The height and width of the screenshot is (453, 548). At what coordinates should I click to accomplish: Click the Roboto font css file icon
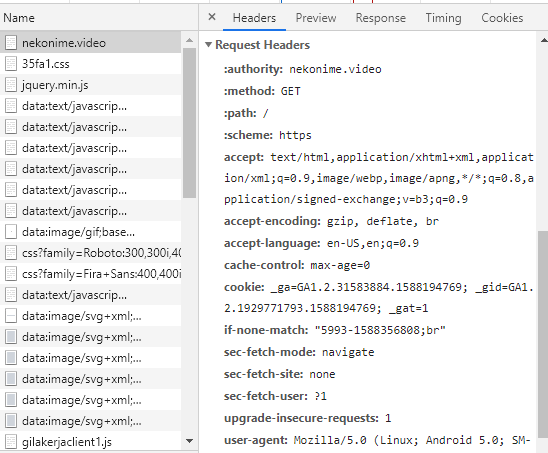(x=11, y=253)
